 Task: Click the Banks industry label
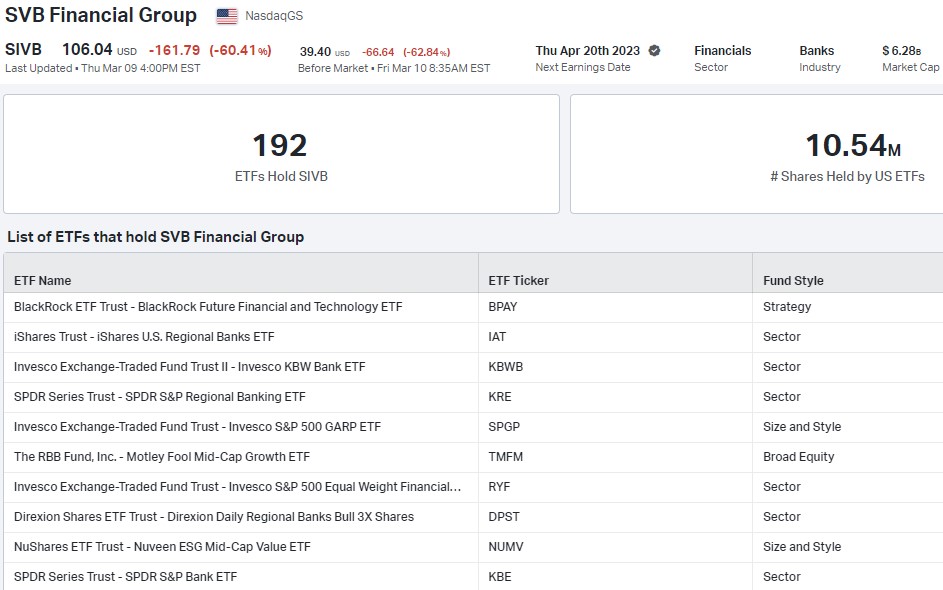pos(817,50)
